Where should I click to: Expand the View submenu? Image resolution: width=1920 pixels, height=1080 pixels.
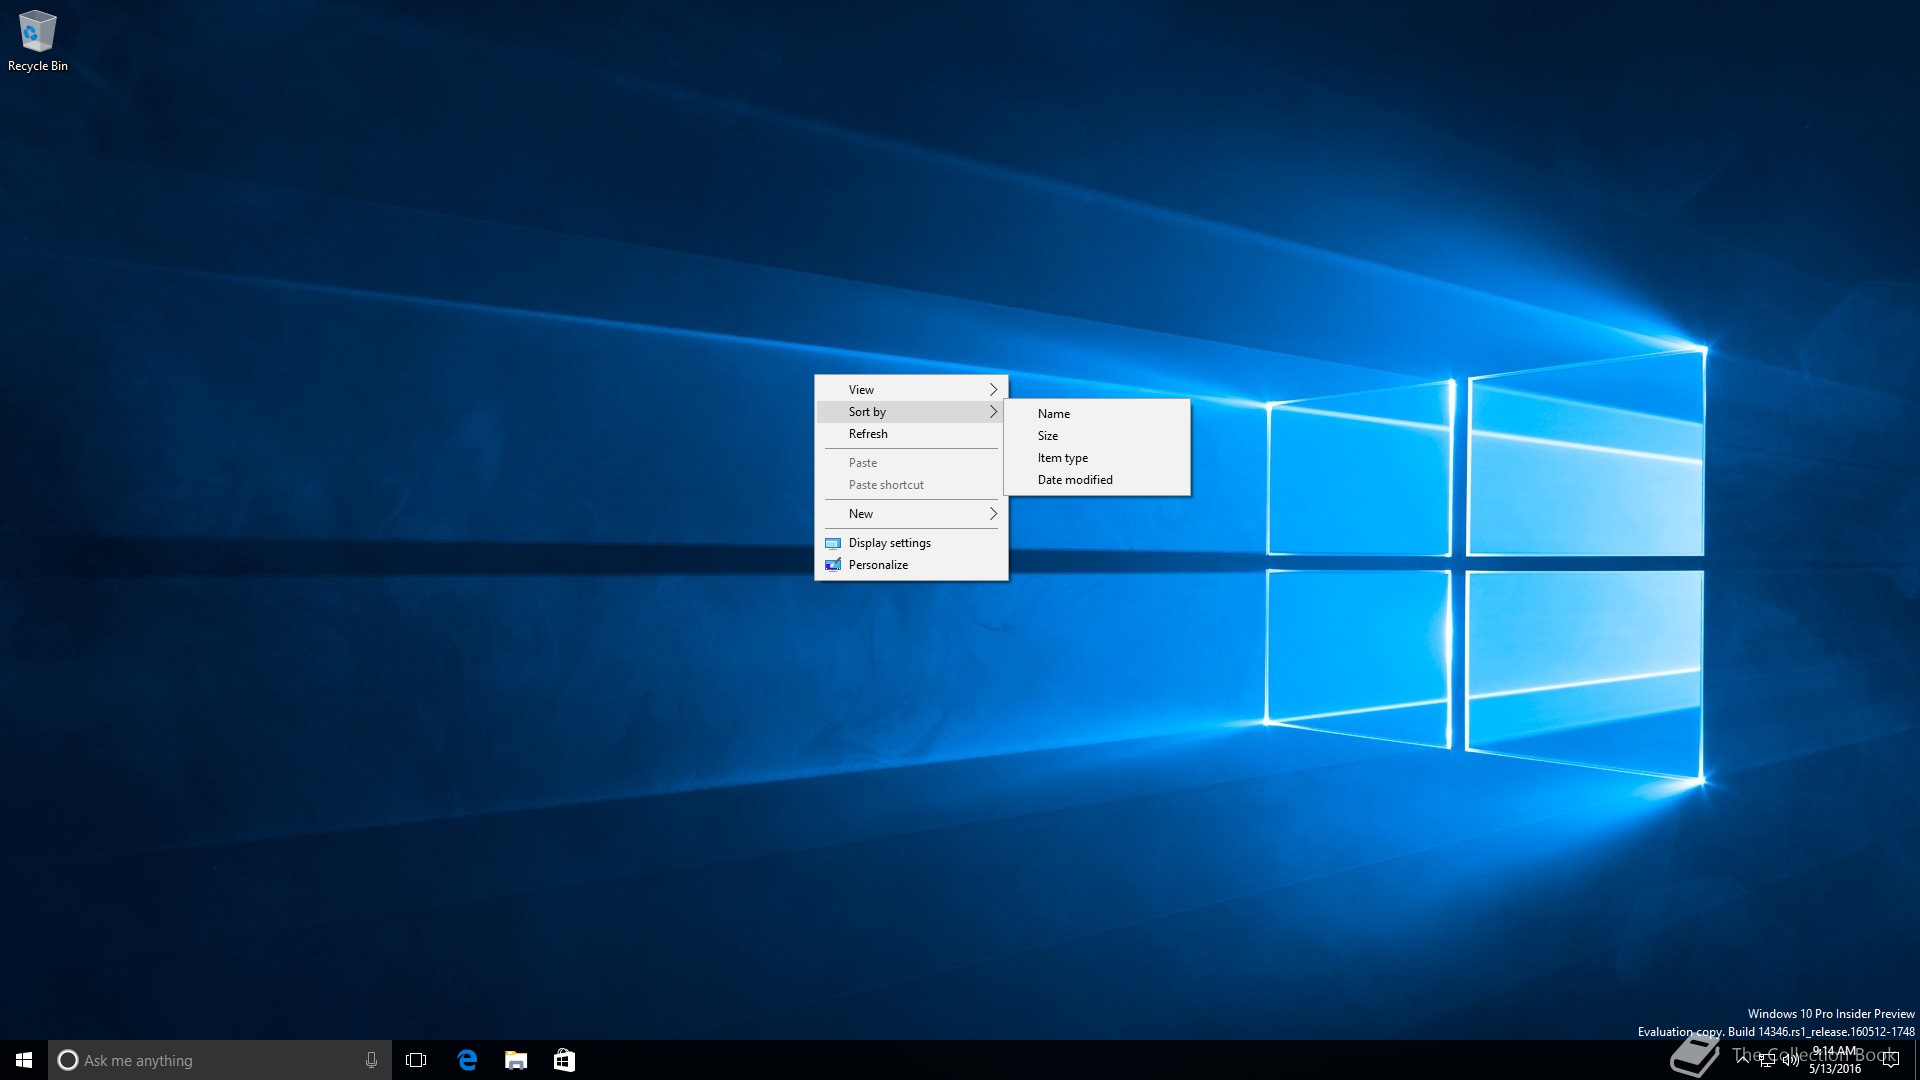[911, 390]
